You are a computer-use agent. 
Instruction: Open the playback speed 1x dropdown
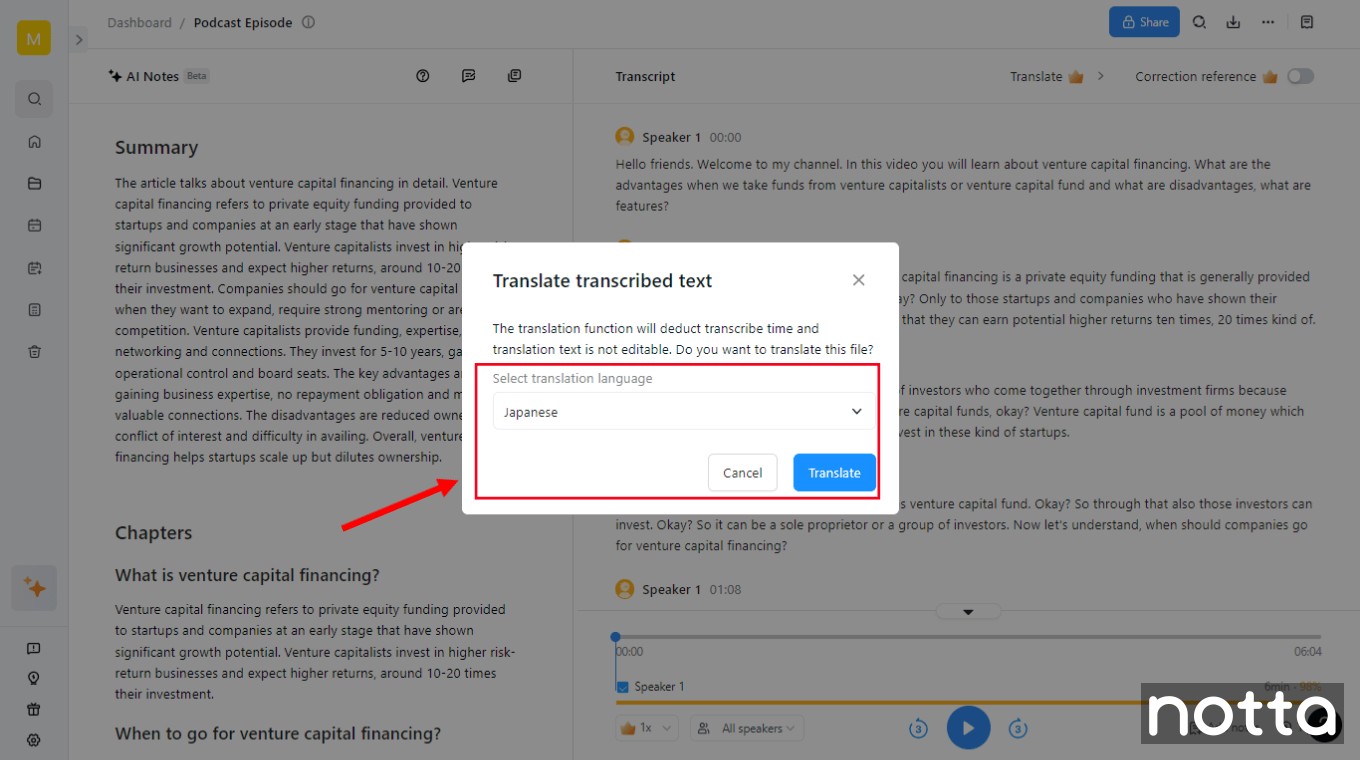(646, 728)
